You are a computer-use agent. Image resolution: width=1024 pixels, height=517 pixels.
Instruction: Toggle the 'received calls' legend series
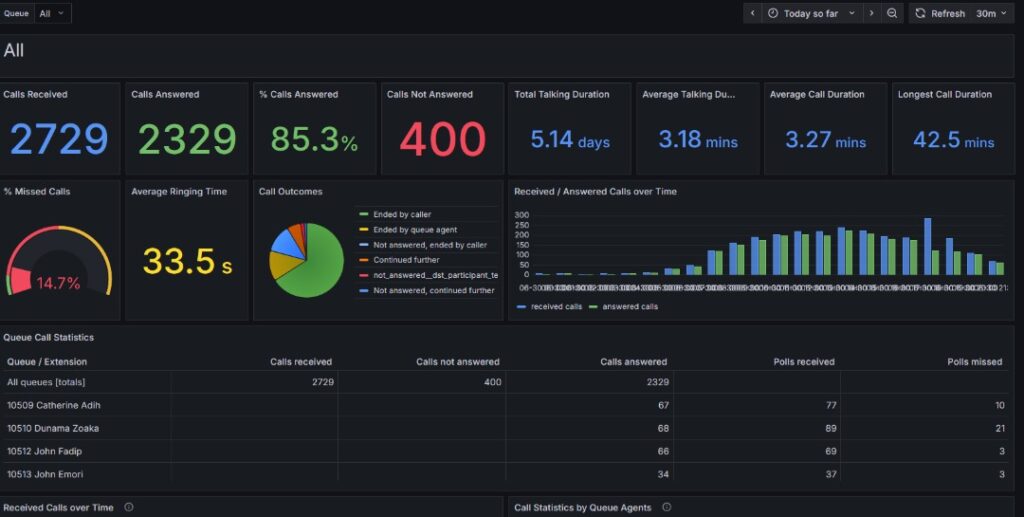point(549,307)
